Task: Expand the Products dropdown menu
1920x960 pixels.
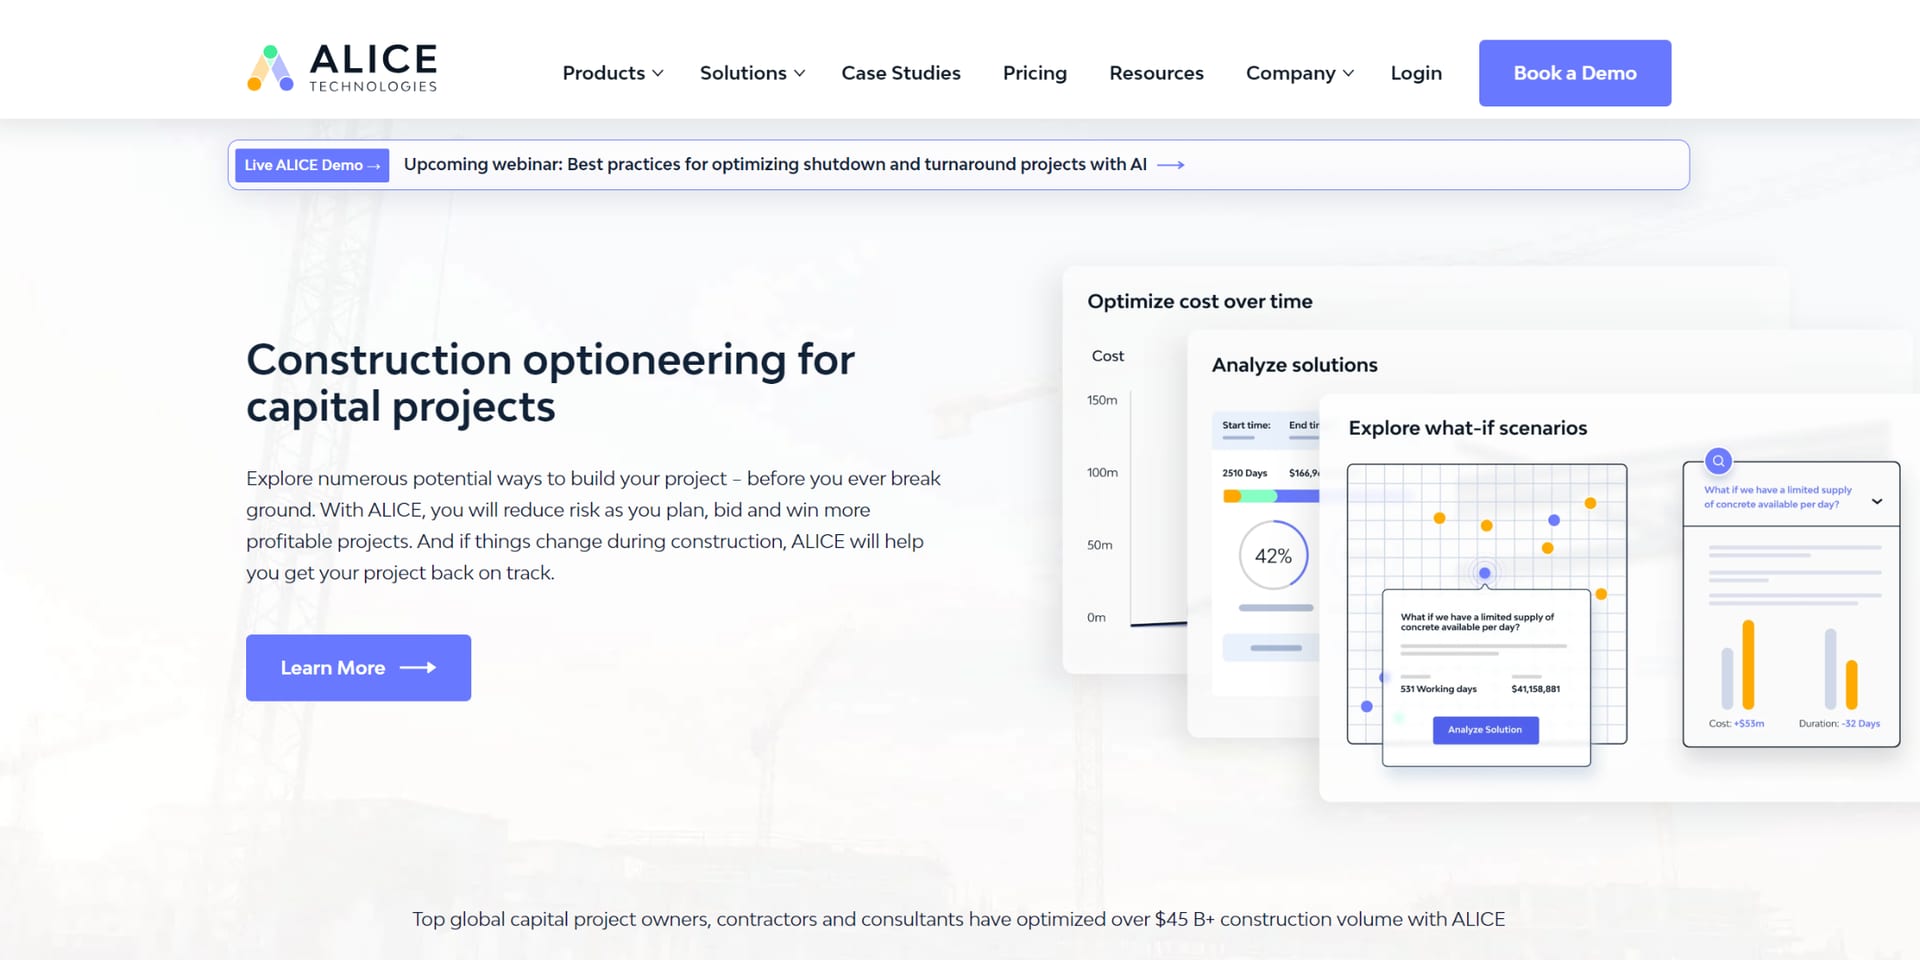Action: [x=613, y=73]
